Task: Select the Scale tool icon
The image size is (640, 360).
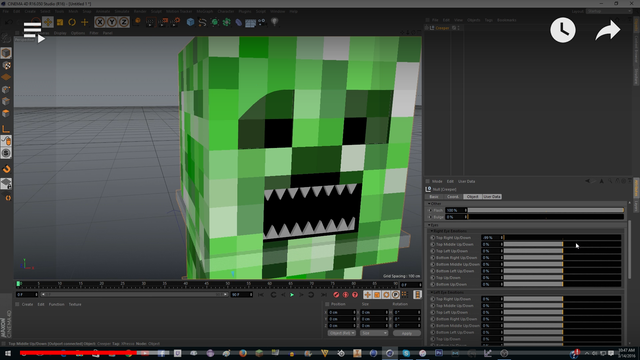Action: tap(60, 22)
